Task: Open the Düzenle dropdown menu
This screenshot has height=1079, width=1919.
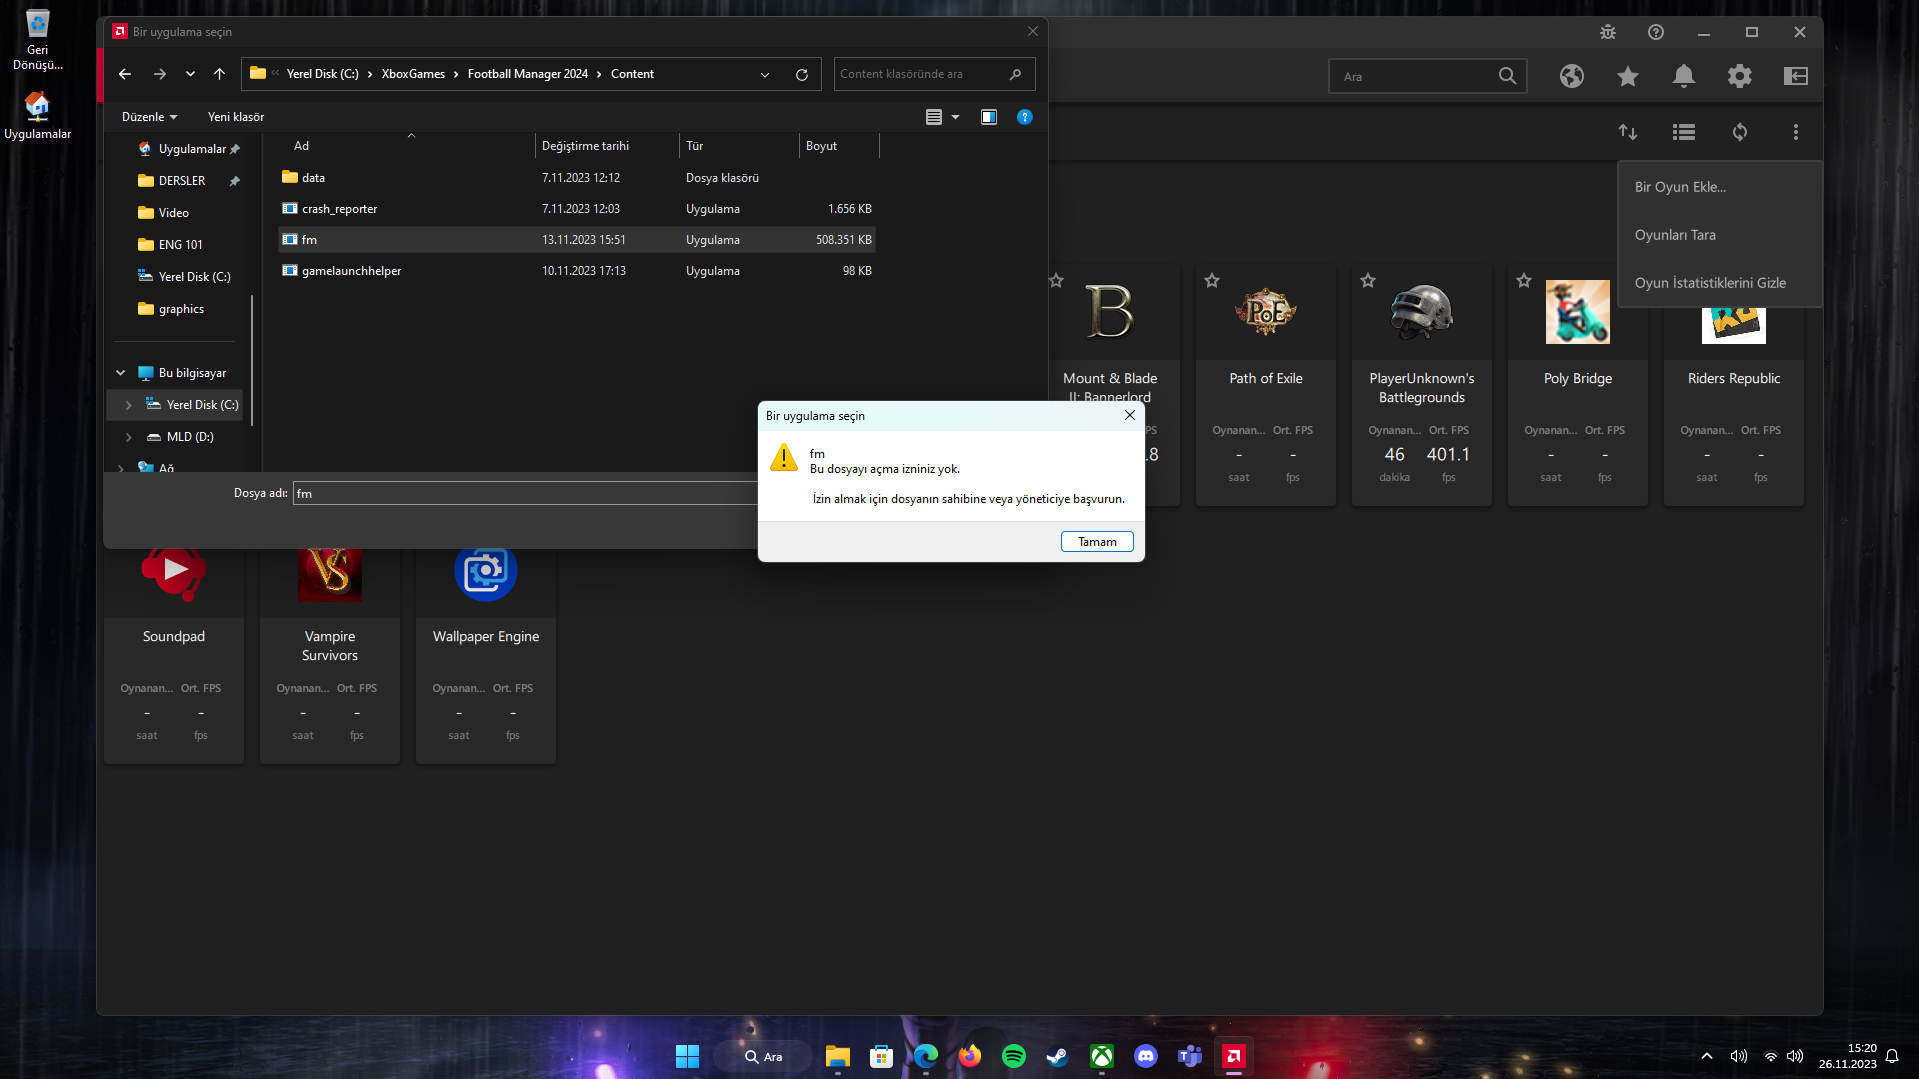Action: pos(149,117)
